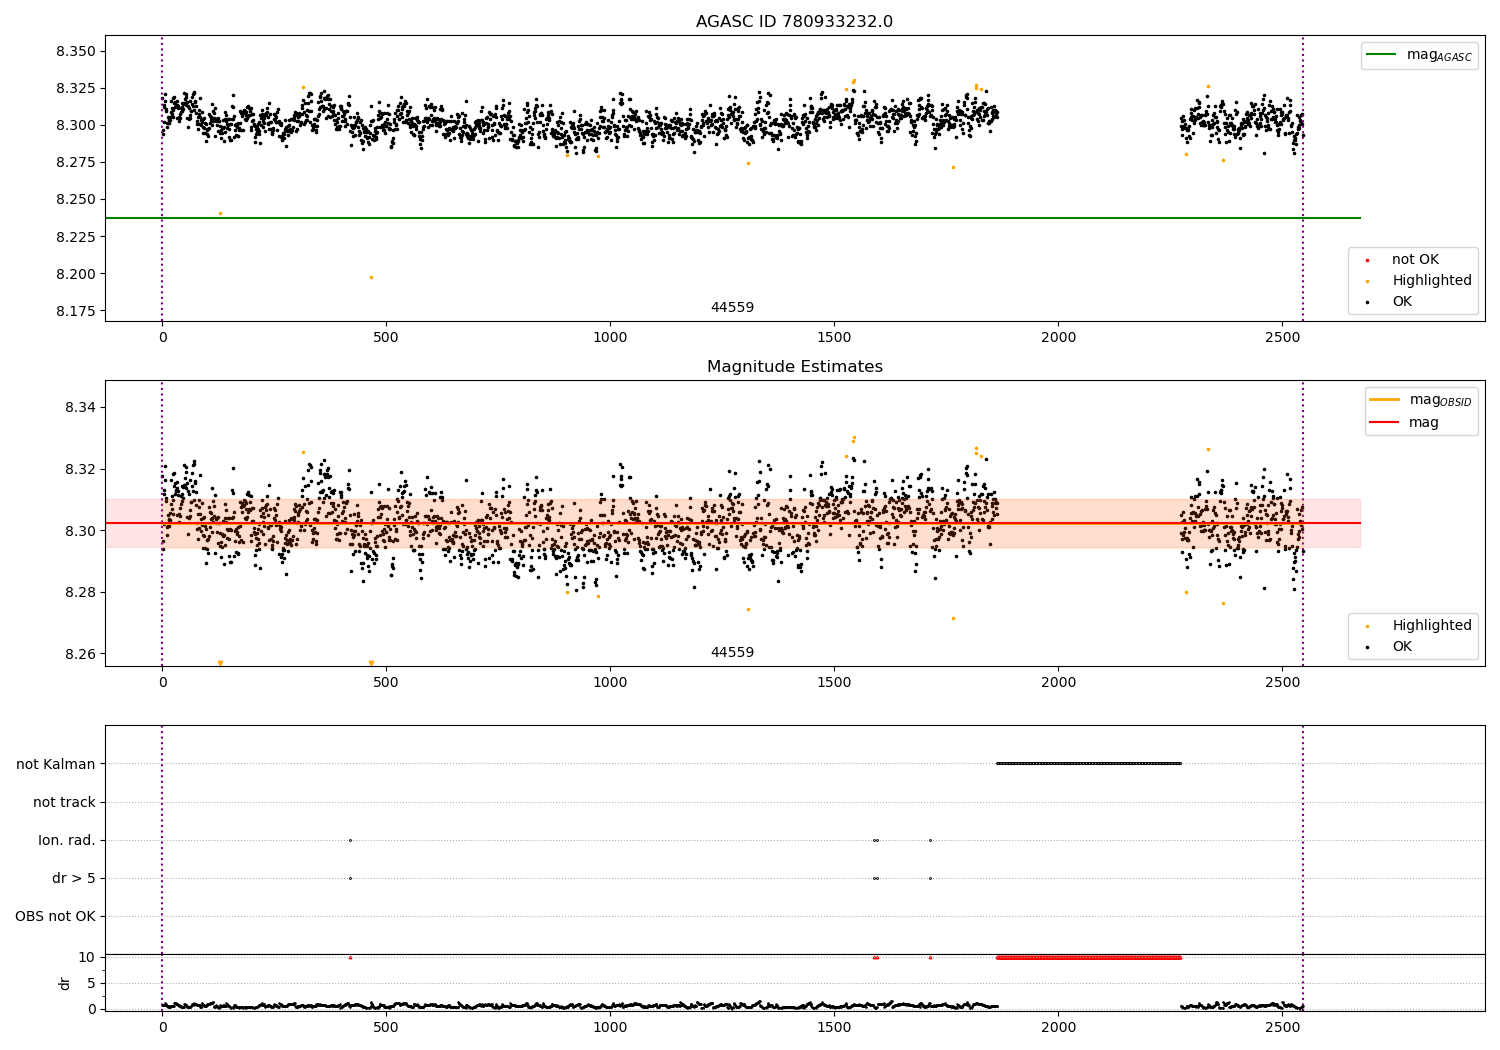Image resolution: width=1500 pixels, height=1050 pixels.
Task: Click the 'Ion. rad.' axis label
Action: pos(67,840)
